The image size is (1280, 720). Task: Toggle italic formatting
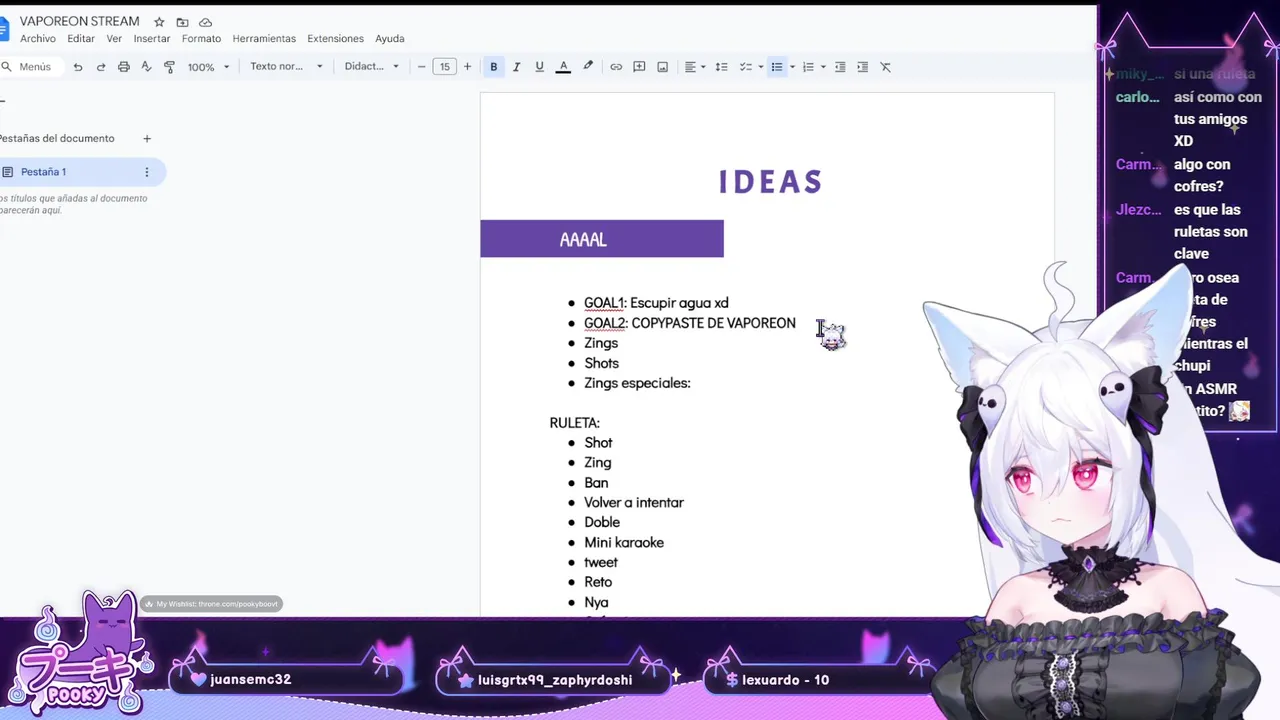[516, 67]
